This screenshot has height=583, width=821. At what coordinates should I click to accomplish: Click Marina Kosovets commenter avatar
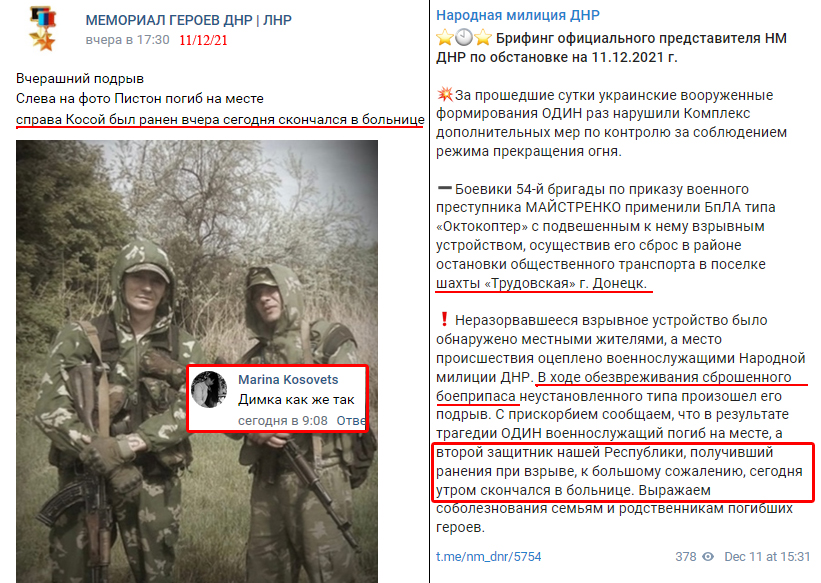coord(209,390)
